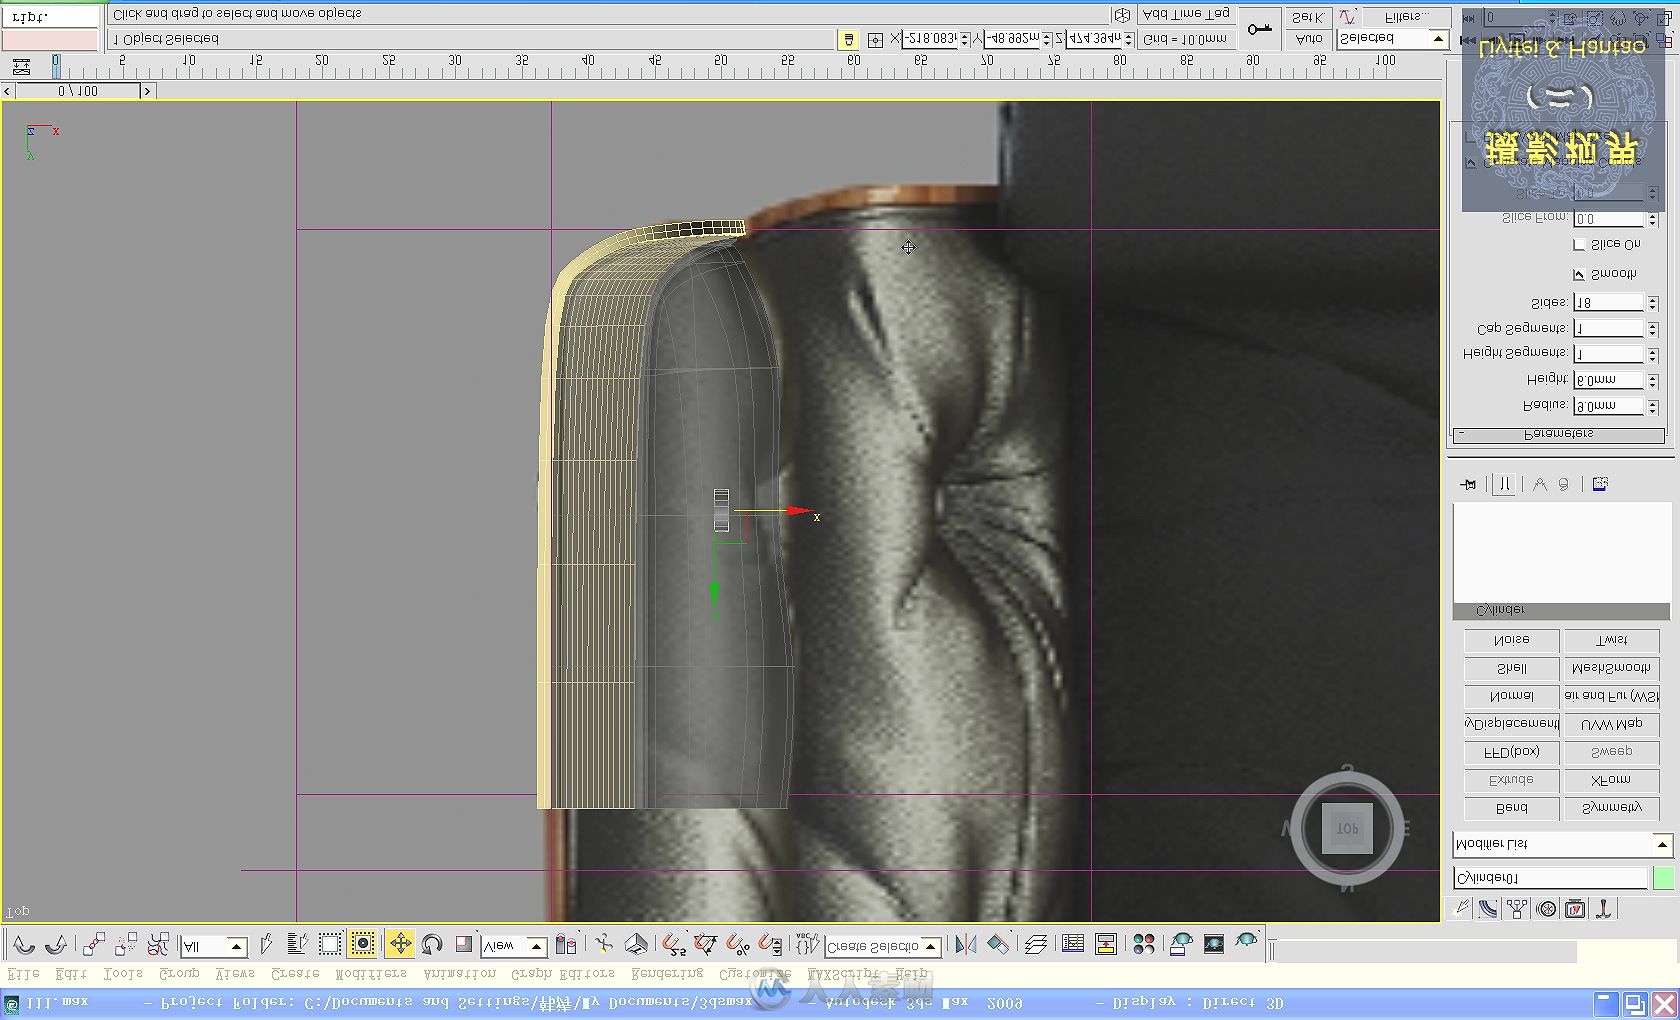Open the Schematic View icon
The height and width of the screenshot is (1020, 1680).
[1106, 945]
